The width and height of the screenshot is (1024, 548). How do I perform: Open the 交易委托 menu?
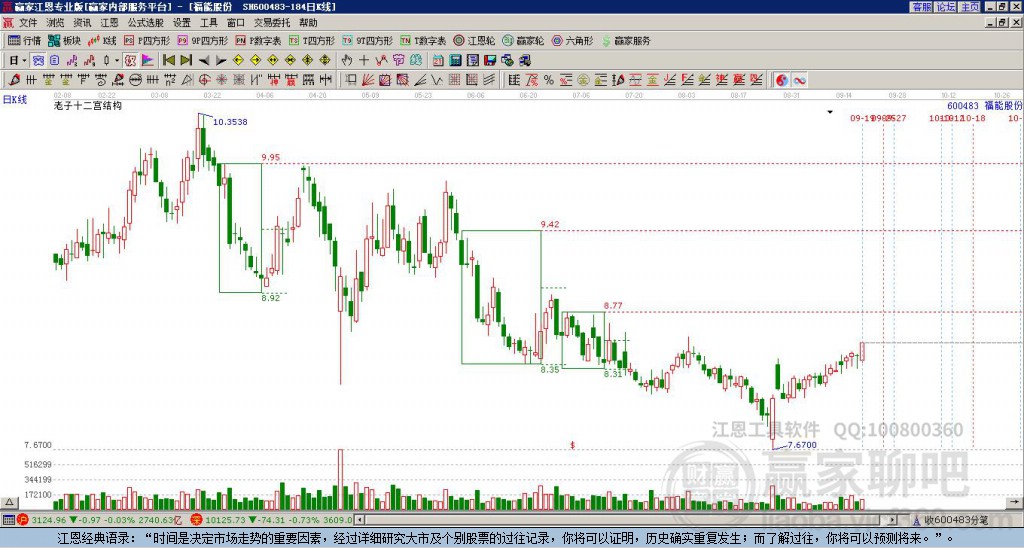pos(272,23)
